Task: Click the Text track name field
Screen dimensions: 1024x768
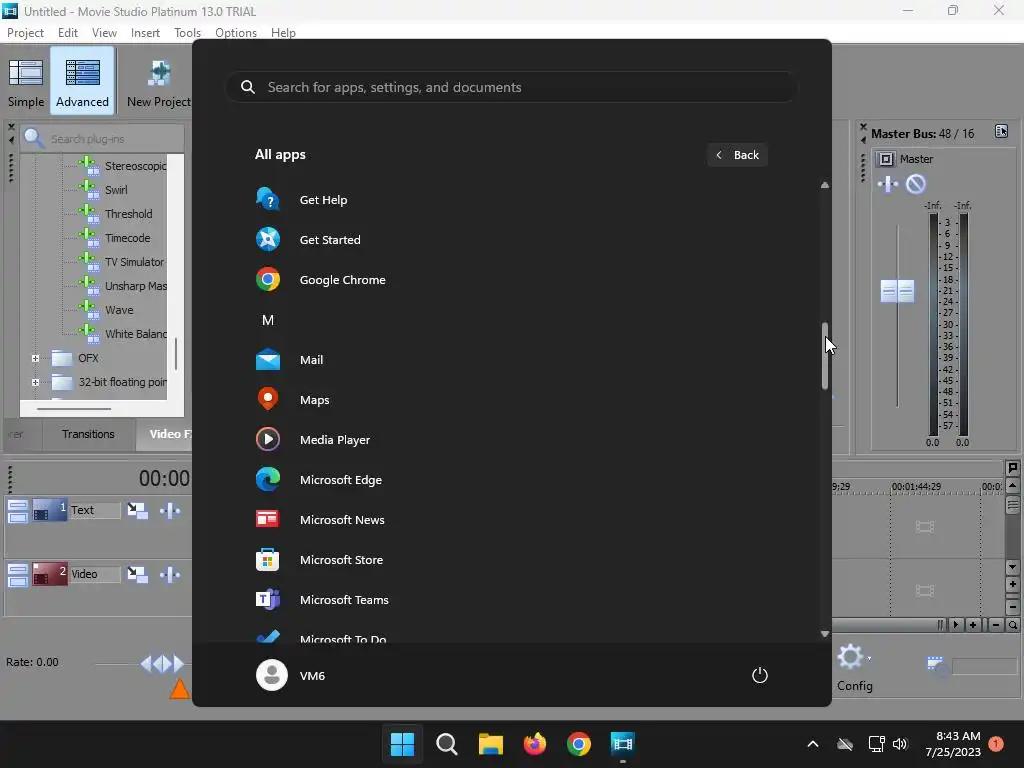Action: pos(95,510)
